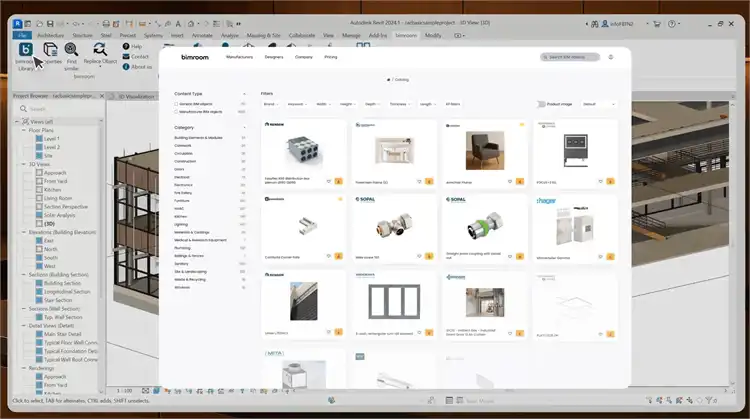The height and width of the screenshot is (419, 750).
Task: Open Pricing in bimroom navigation
Action: [x=331, y=57]
